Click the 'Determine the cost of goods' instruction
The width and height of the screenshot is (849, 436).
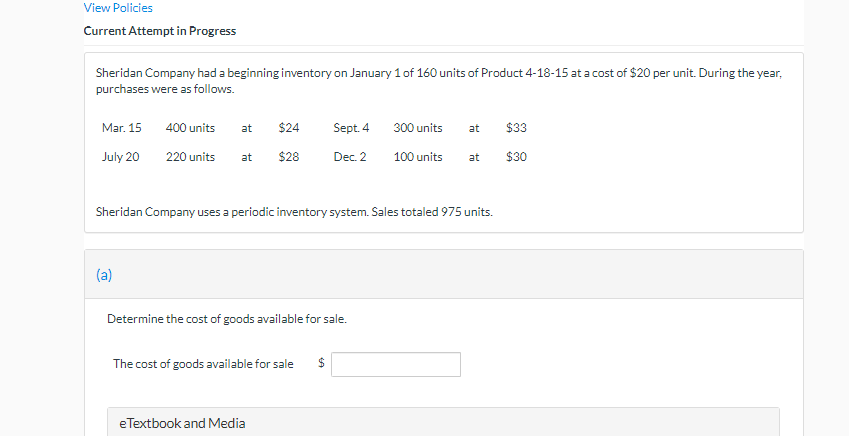[227, 319]
